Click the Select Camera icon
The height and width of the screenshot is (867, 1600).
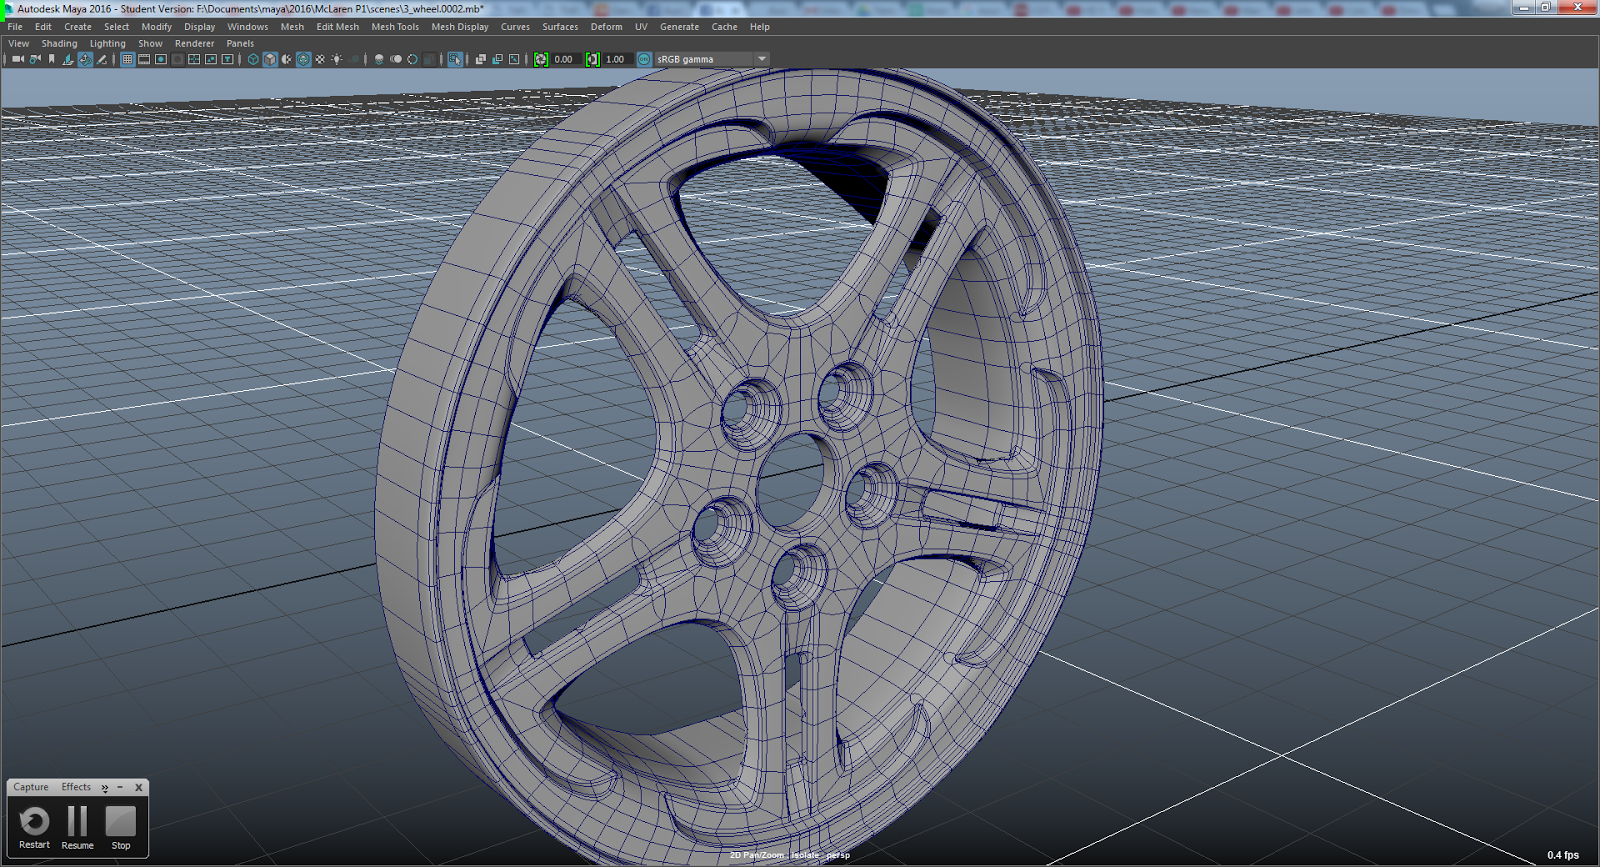tap(18, 59)
